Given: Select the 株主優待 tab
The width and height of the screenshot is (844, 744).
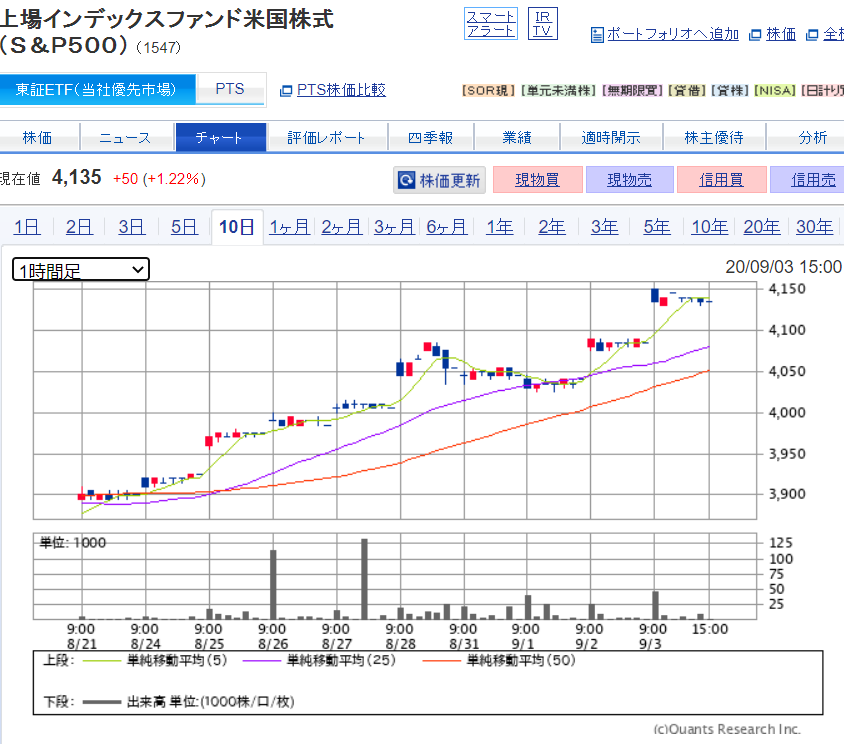Looking at the screenshot, I should 715,138.
